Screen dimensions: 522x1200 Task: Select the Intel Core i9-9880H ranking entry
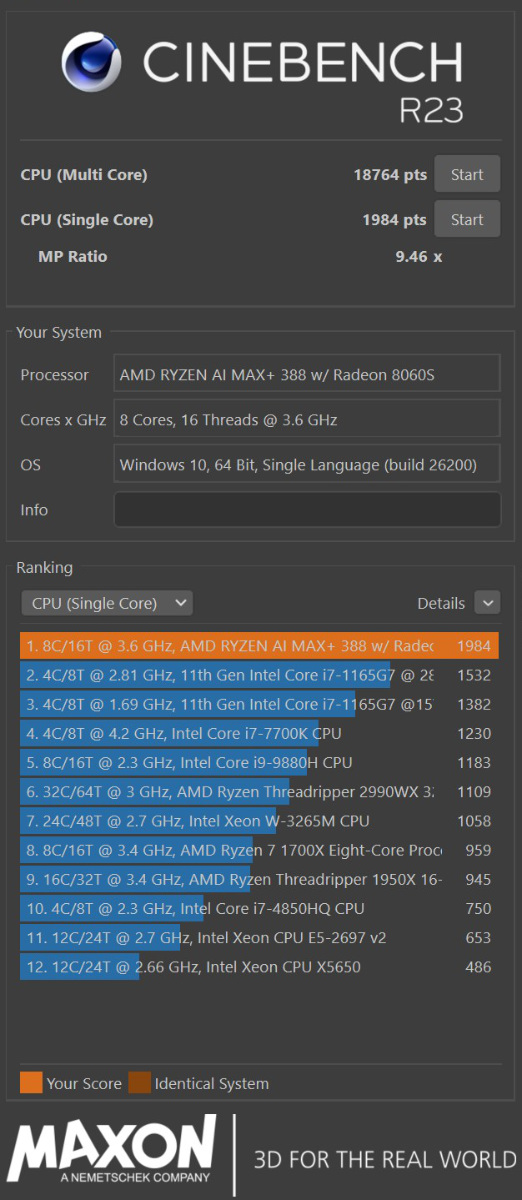pos(259,762)
